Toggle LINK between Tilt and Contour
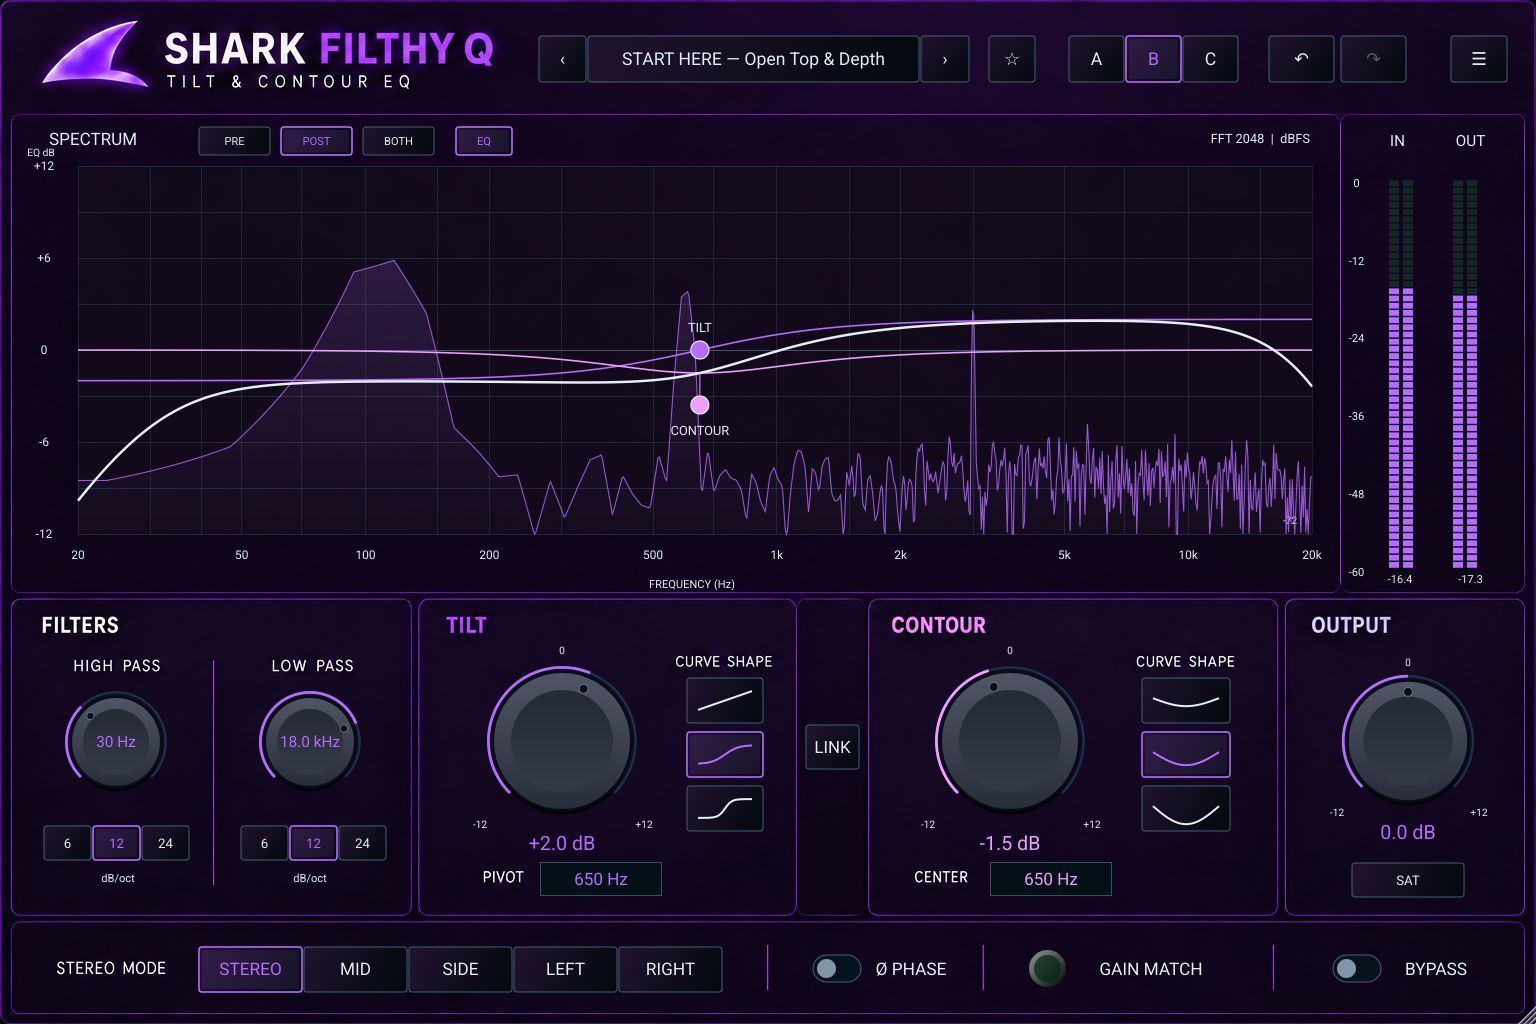 832,747
